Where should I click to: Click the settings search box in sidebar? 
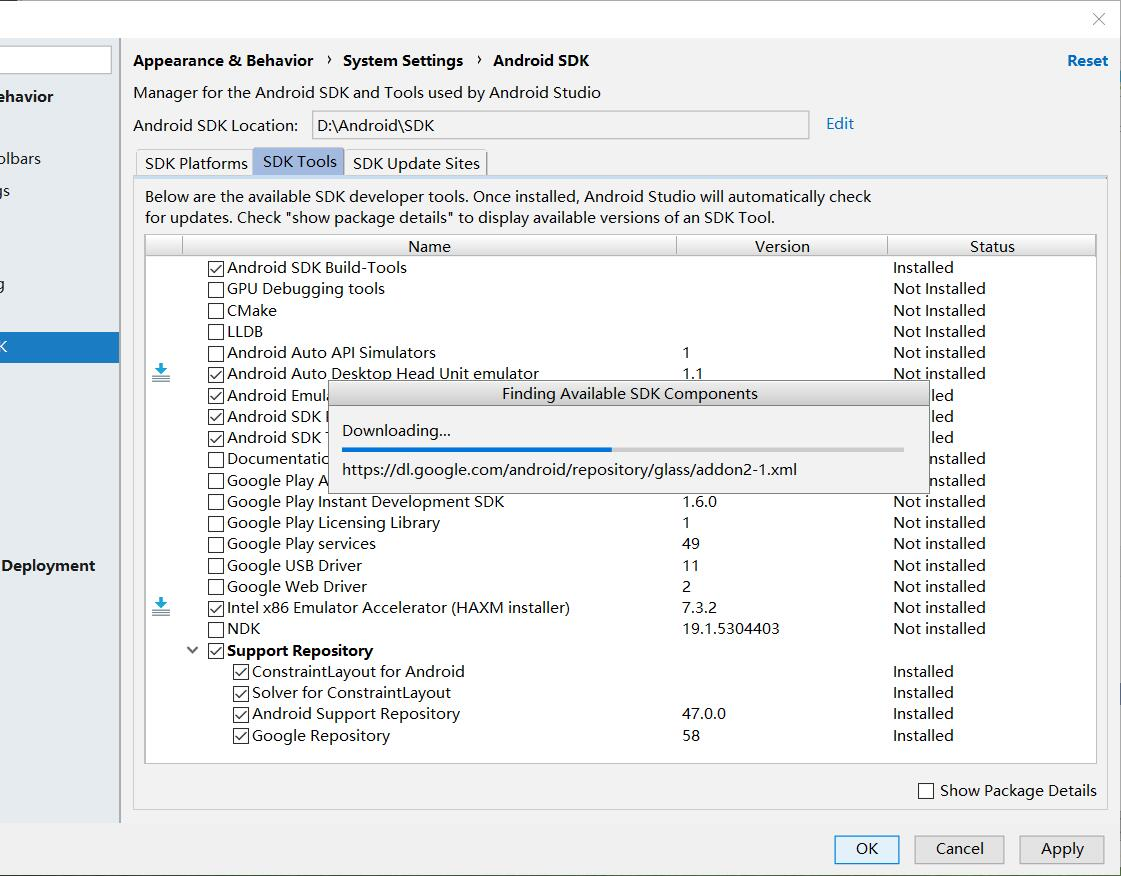click(55, 60)
